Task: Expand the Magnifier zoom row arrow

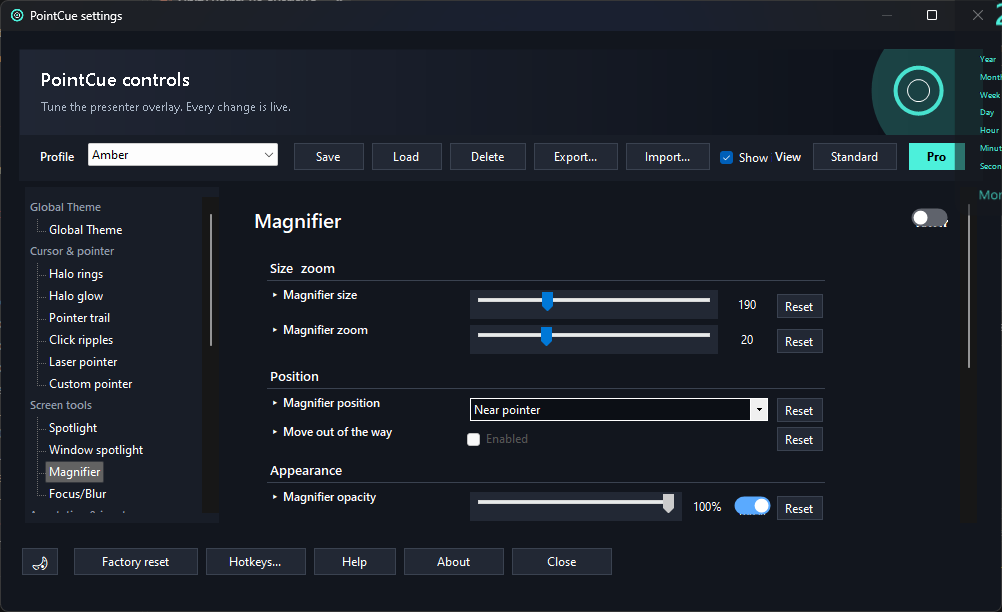Action: pos(275,330)
